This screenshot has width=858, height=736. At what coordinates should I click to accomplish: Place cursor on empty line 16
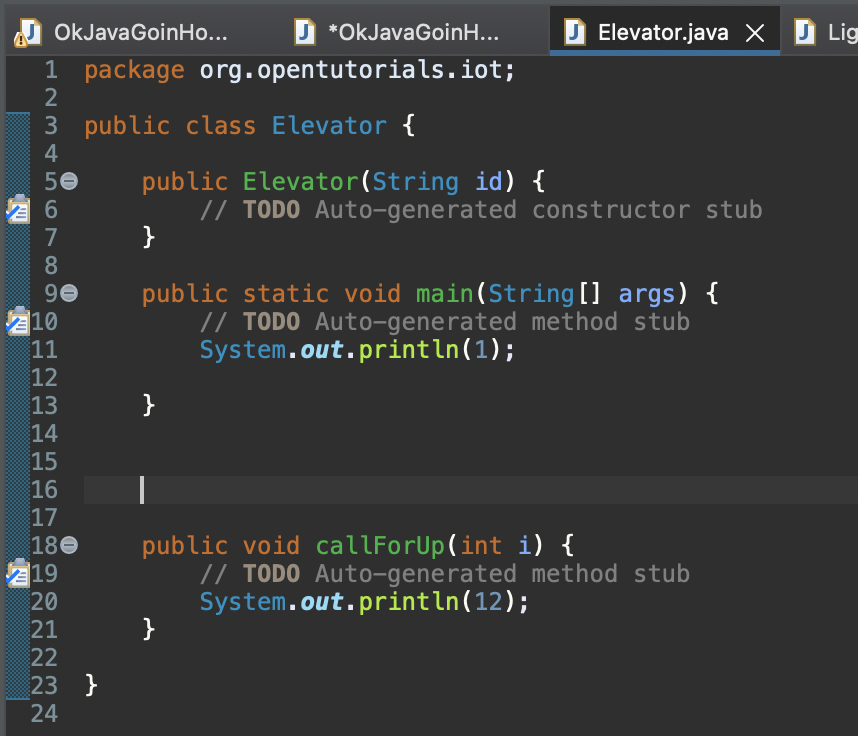coord(471,490)
